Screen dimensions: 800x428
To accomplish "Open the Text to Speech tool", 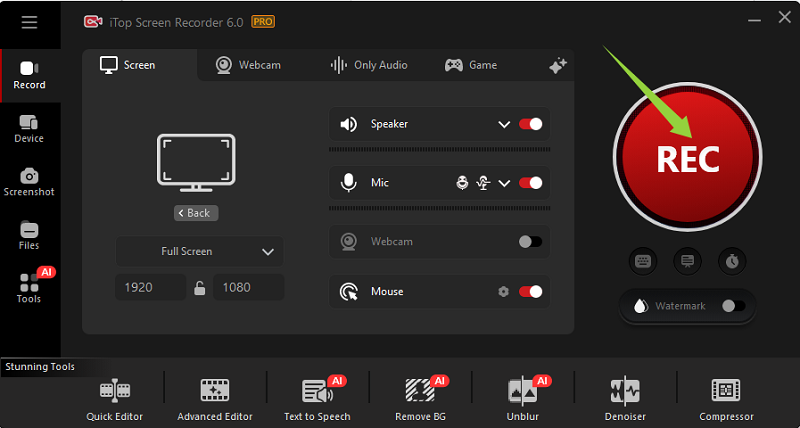I will coord(318,398).
